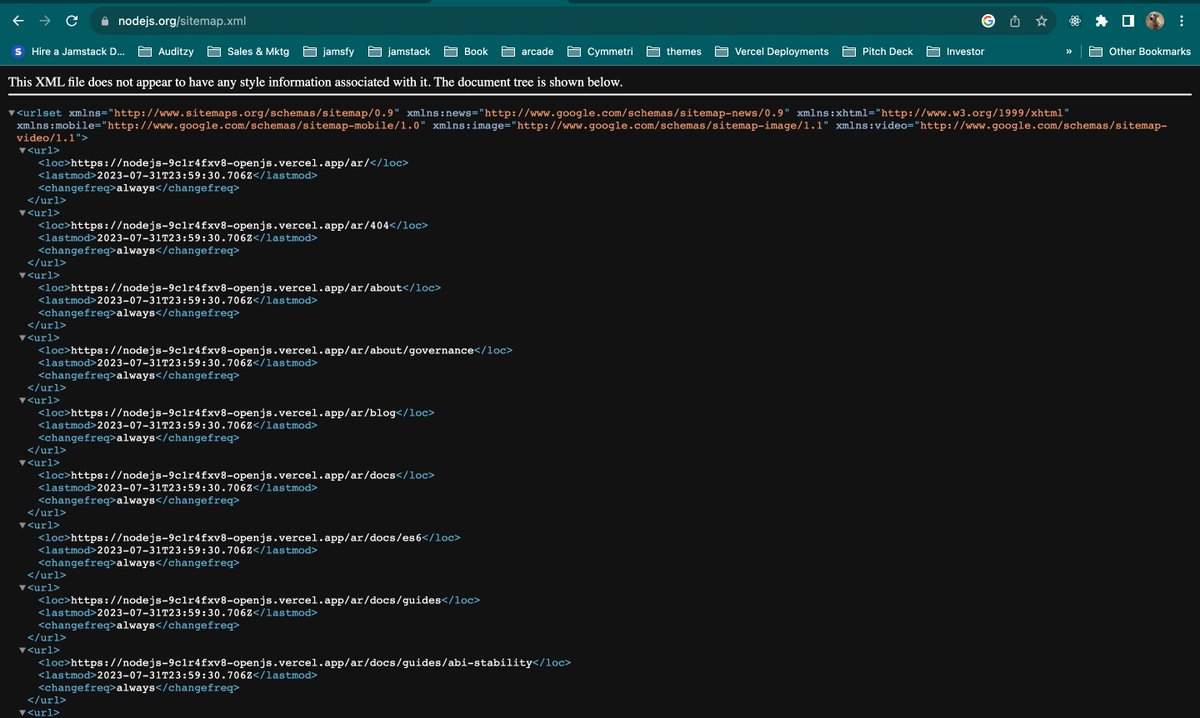1200x718 pixels.
Task: Reload the sitemap page
Action: [72, 20]
